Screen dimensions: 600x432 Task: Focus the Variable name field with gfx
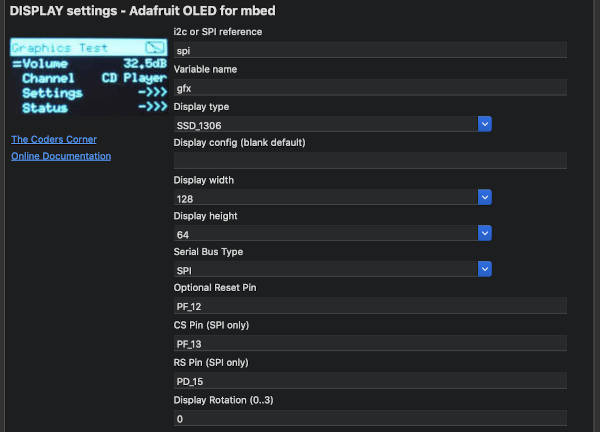[370, 88]
